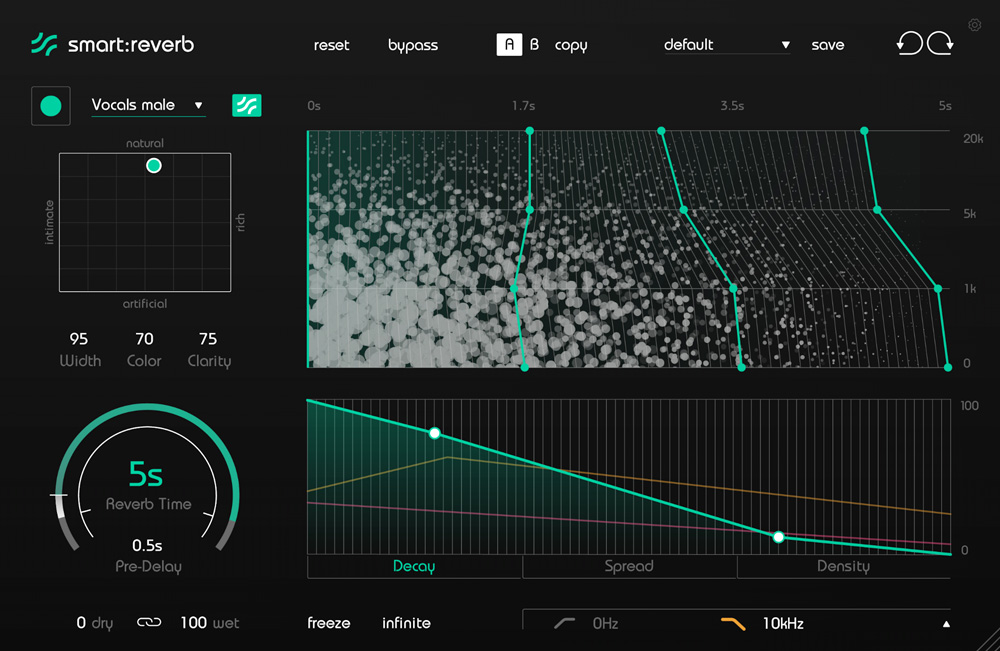Image resolution: width=1000 pixels, height=651 pixels.
Task: Click the green dot in the natural/artificial XY pad
Action: click(154, 166)
